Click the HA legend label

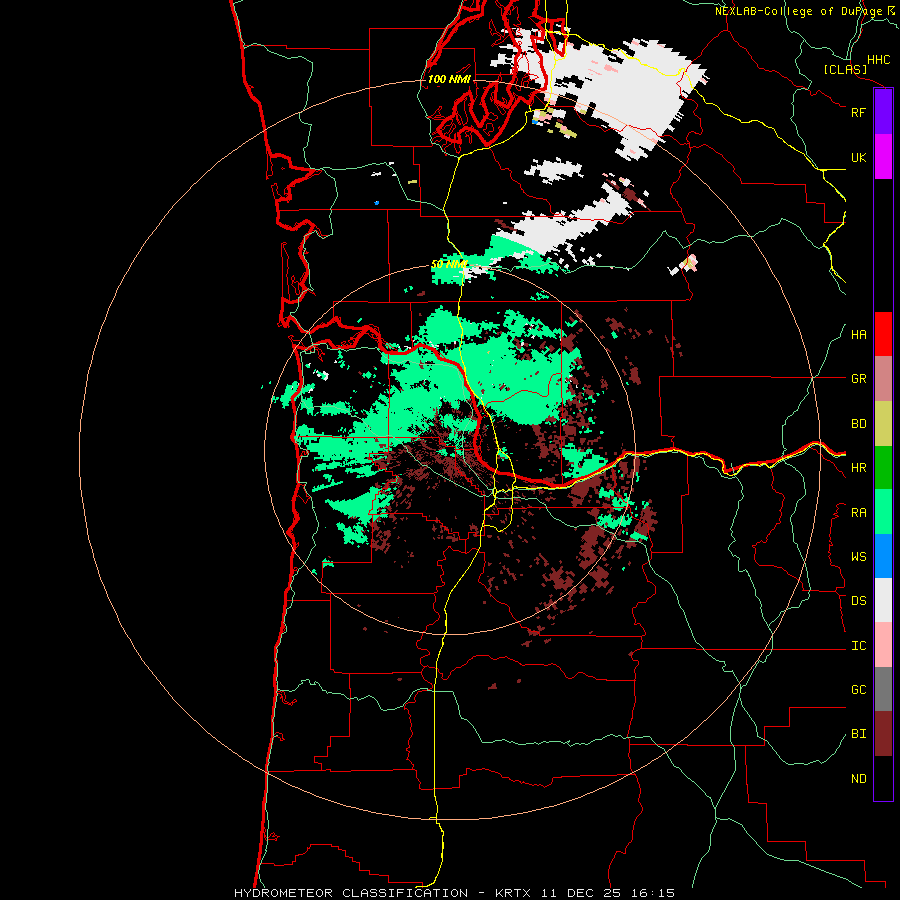coord(858,335)
